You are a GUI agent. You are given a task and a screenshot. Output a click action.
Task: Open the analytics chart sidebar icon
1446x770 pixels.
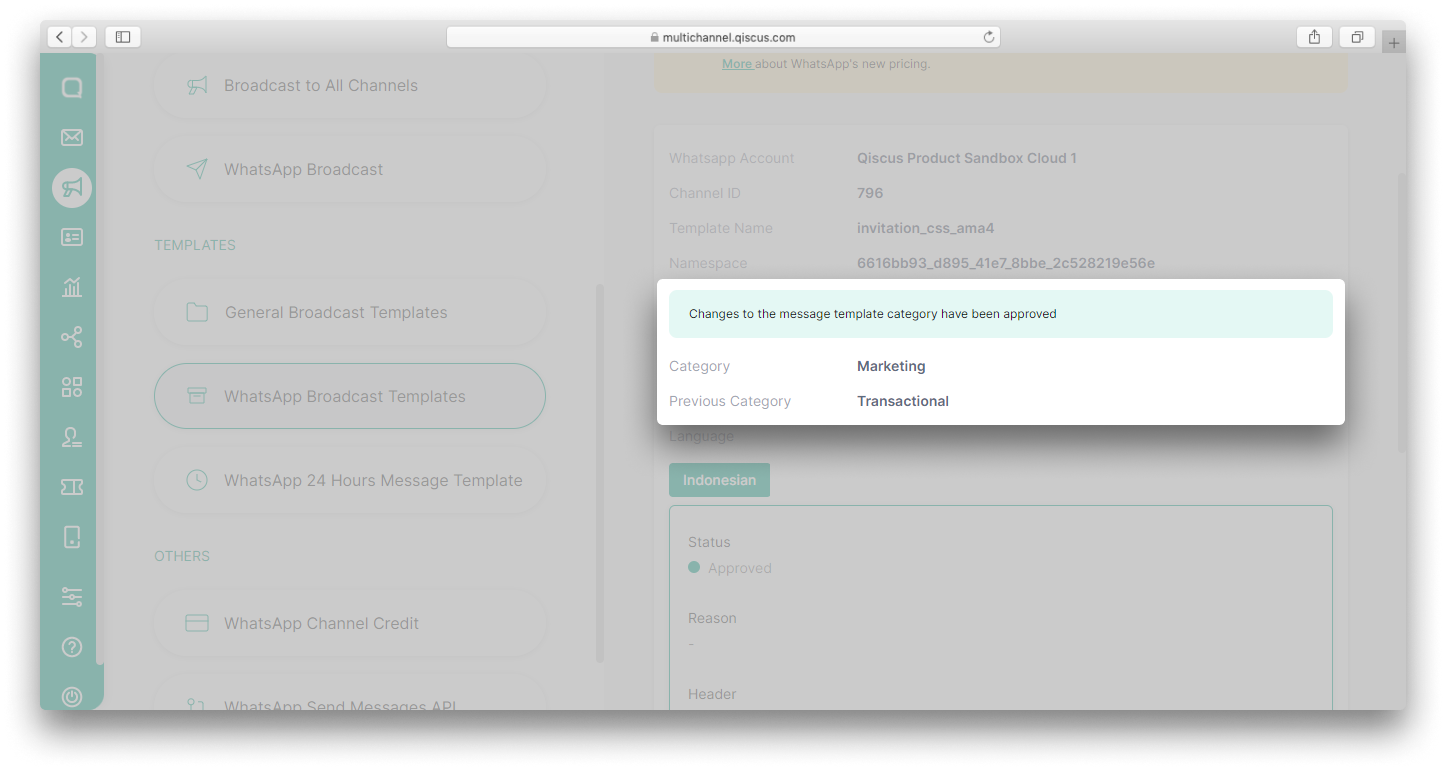click(72, 287)
